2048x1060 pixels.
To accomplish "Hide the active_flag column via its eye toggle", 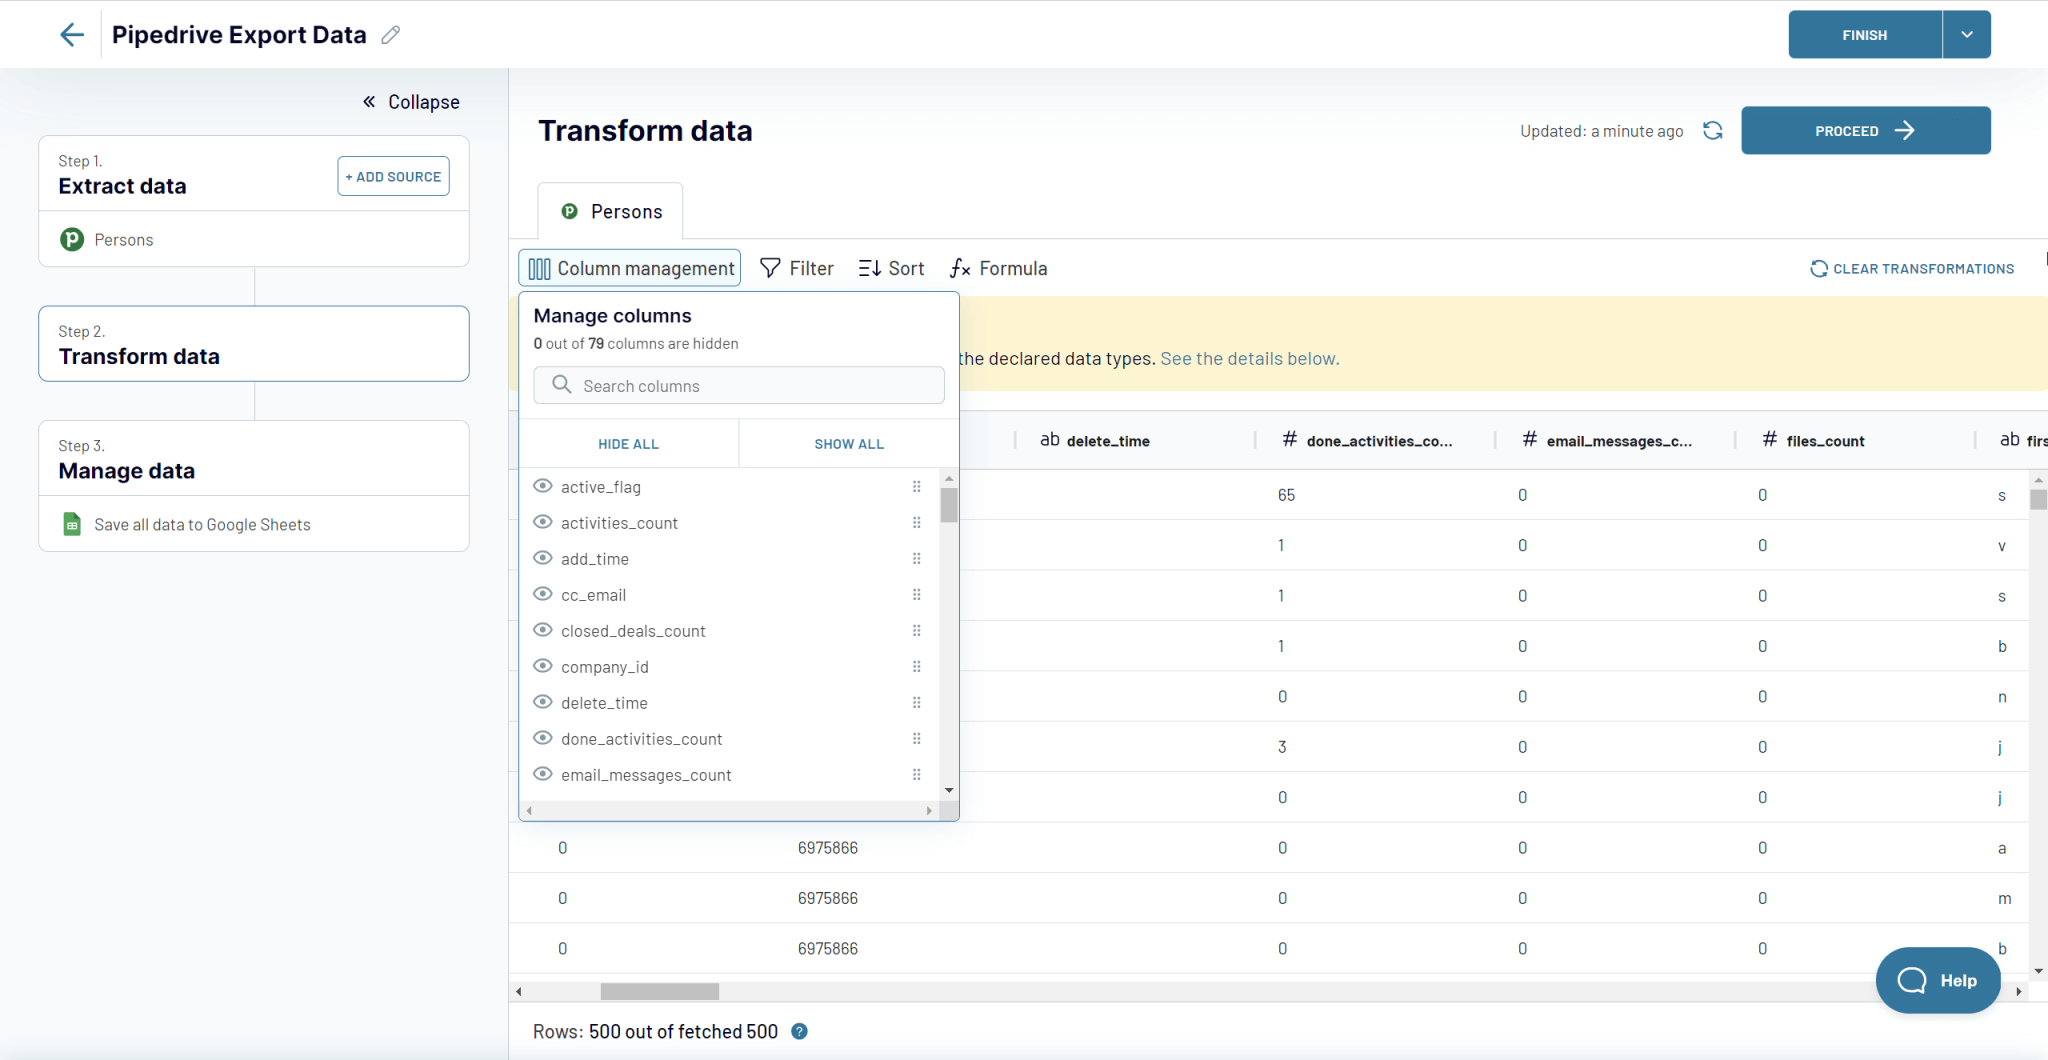I will (543, 486).
